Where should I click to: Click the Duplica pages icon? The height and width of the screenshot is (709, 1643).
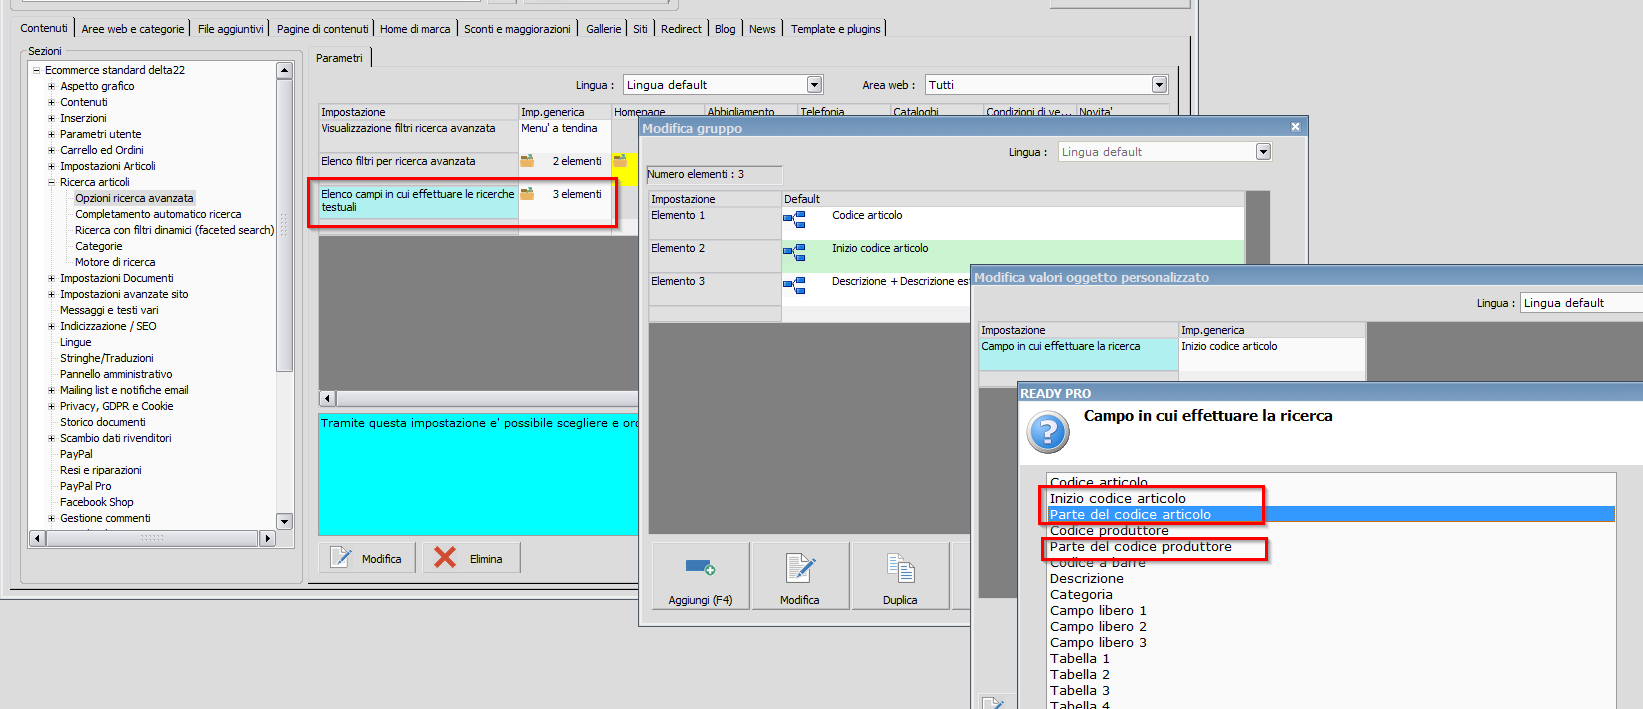pyautogui.click(x=900, y=568)
